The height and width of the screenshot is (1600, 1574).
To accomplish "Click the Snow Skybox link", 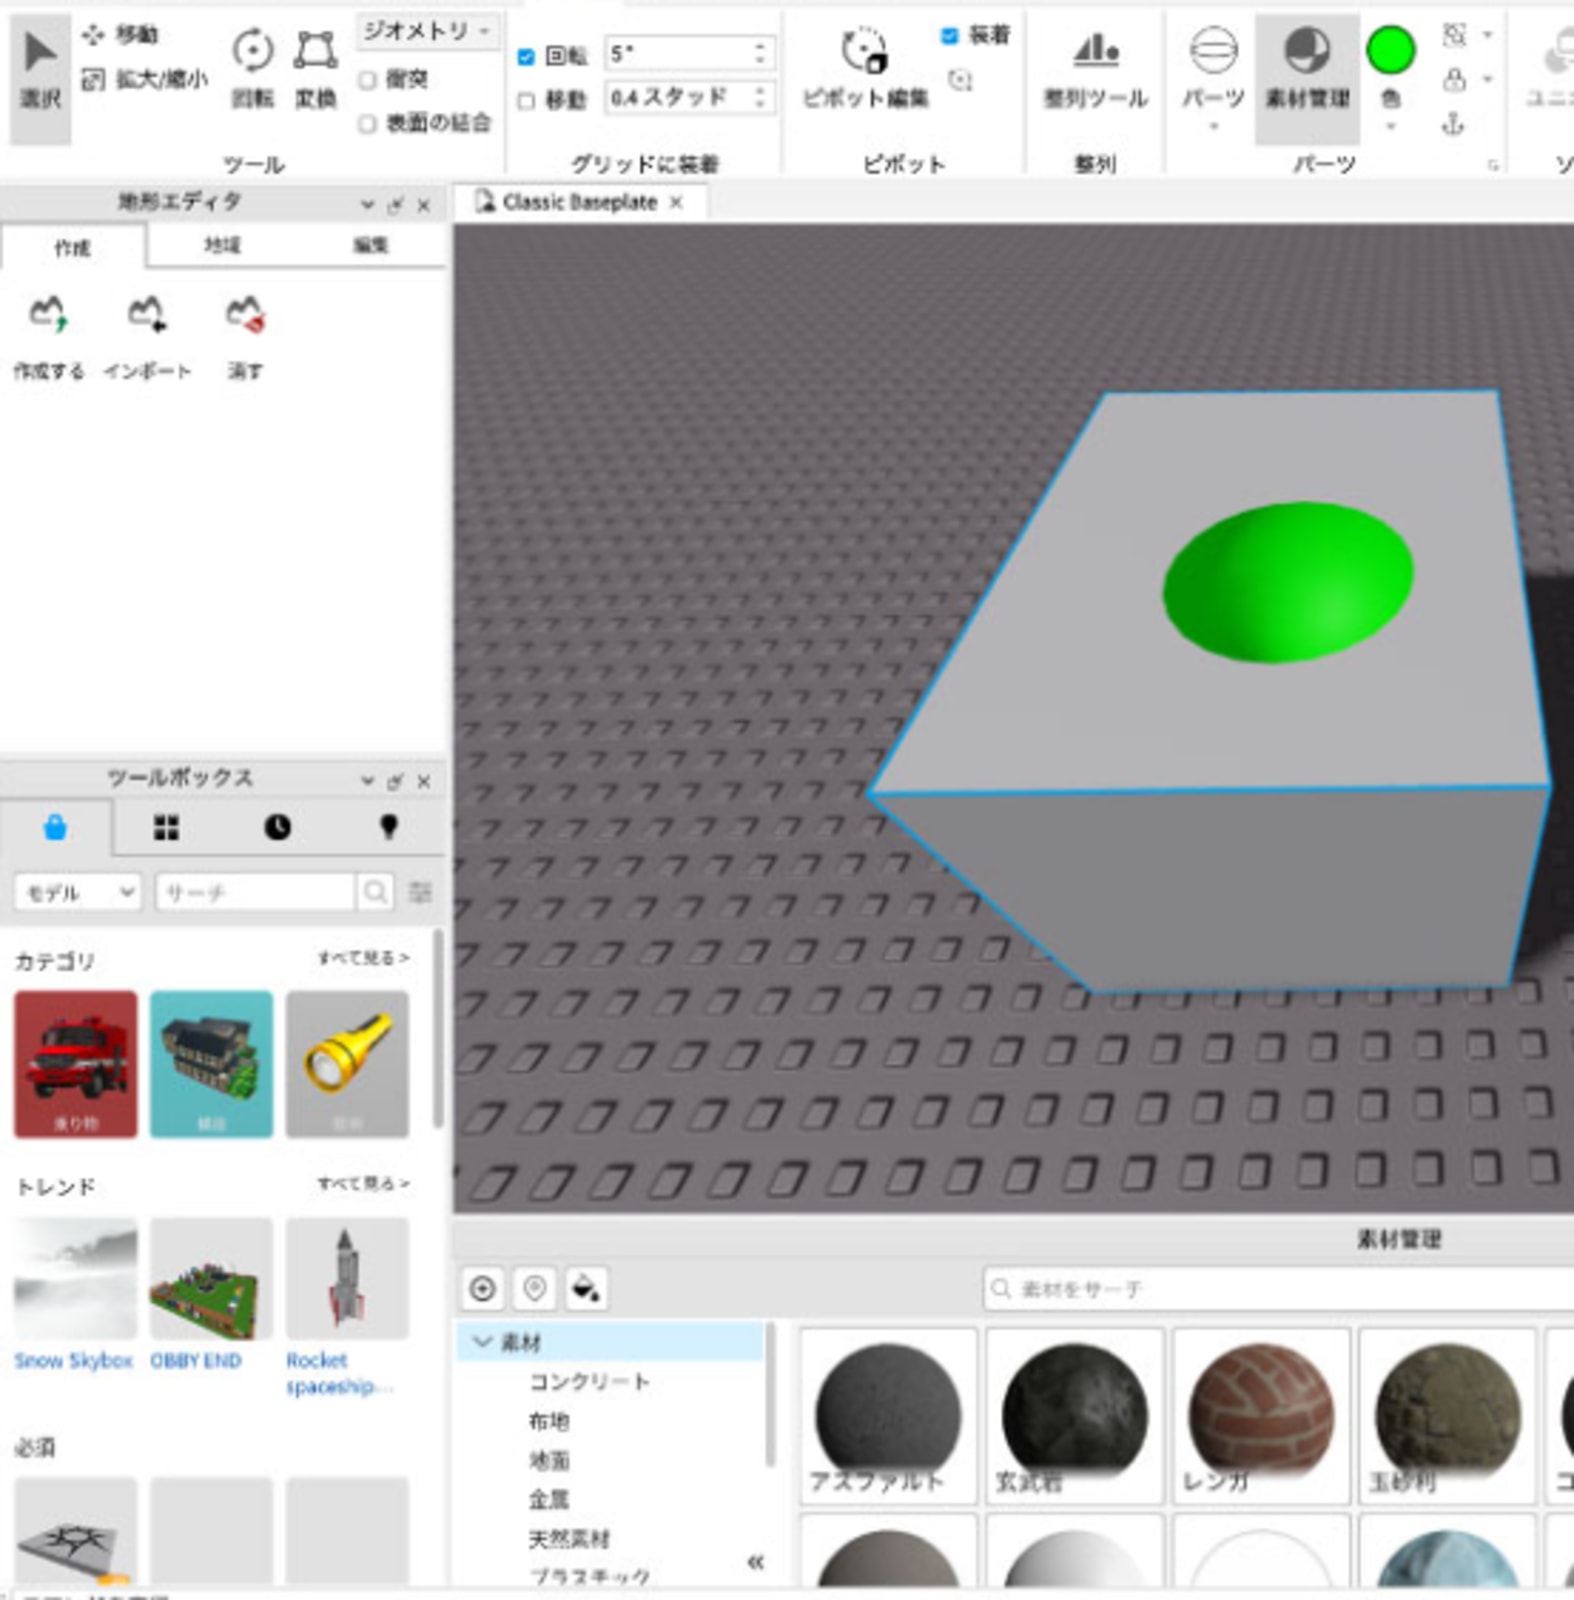I will 73,1361.
